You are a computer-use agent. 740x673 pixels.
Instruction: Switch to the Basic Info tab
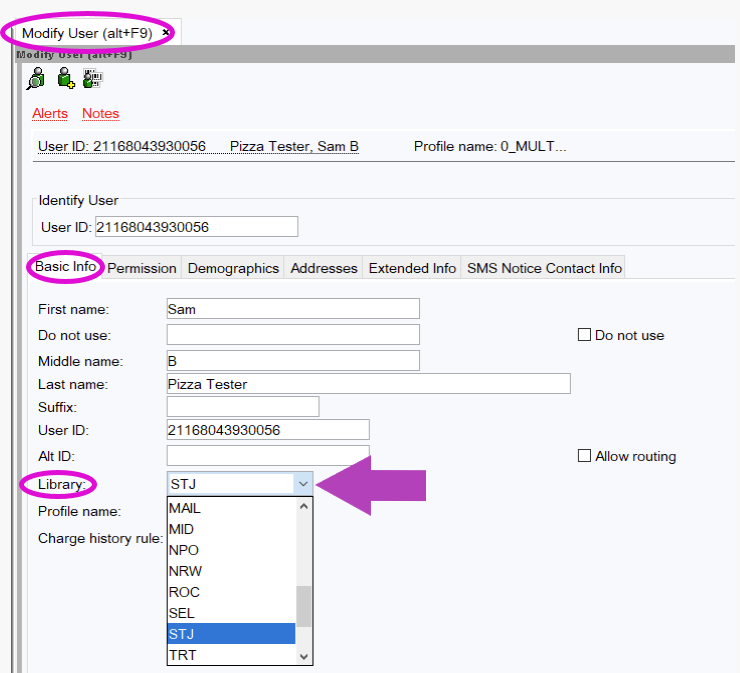(66, 267)
